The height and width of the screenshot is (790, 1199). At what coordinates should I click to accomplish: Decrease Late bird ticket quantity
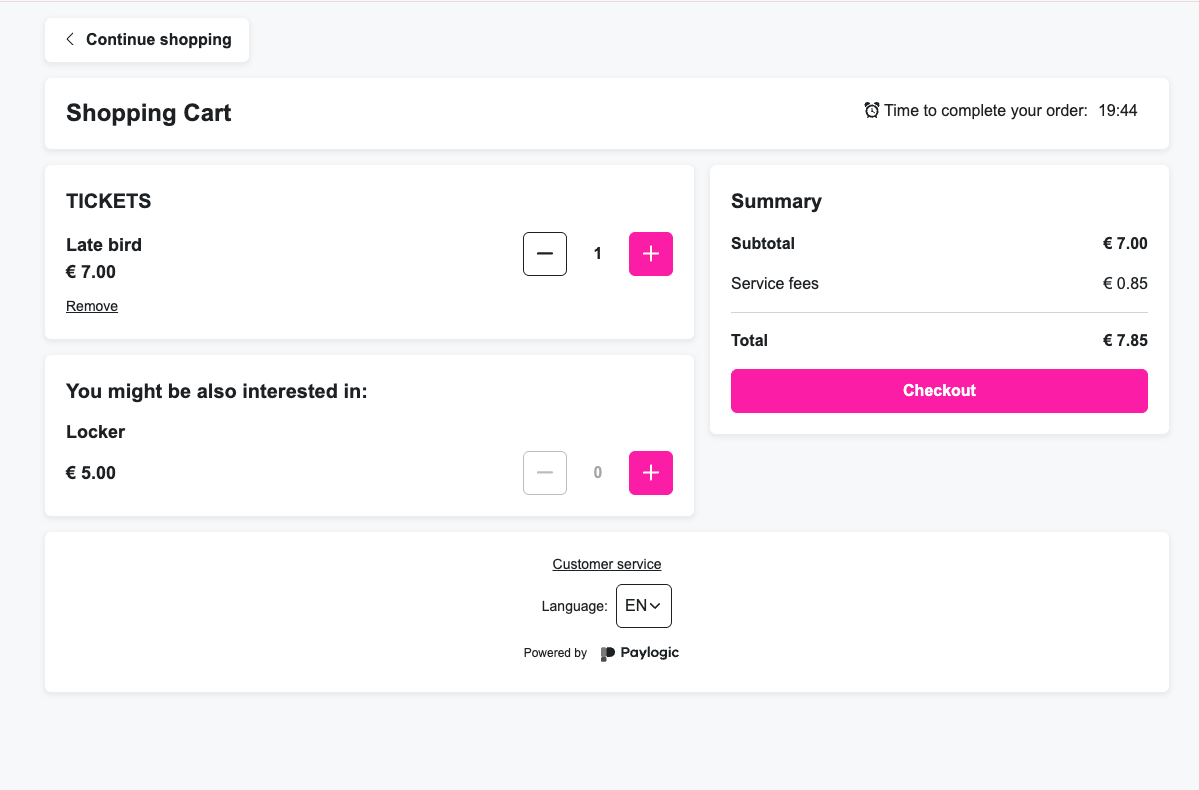coord(545,254)
